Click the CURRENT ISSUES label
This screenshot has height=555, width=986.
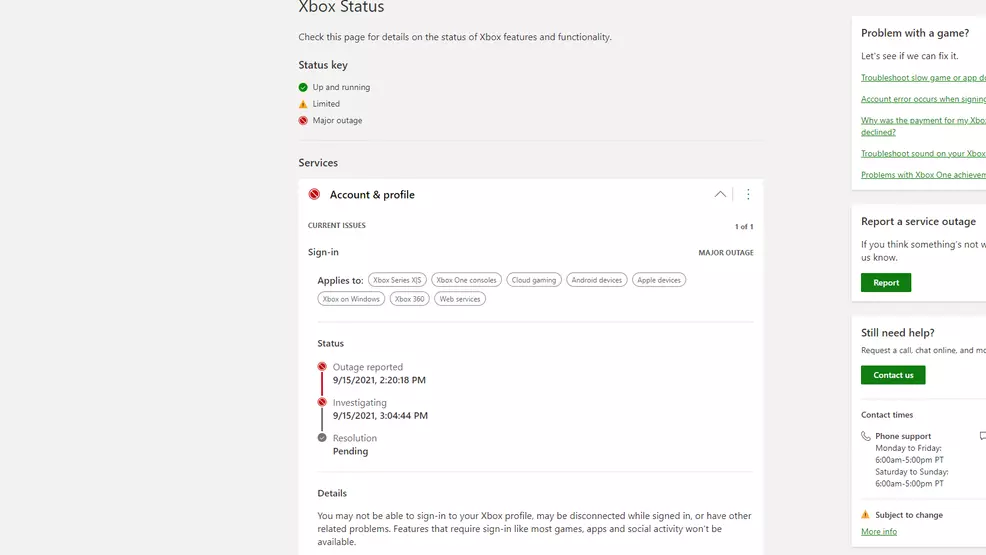[x=336, y=225]
